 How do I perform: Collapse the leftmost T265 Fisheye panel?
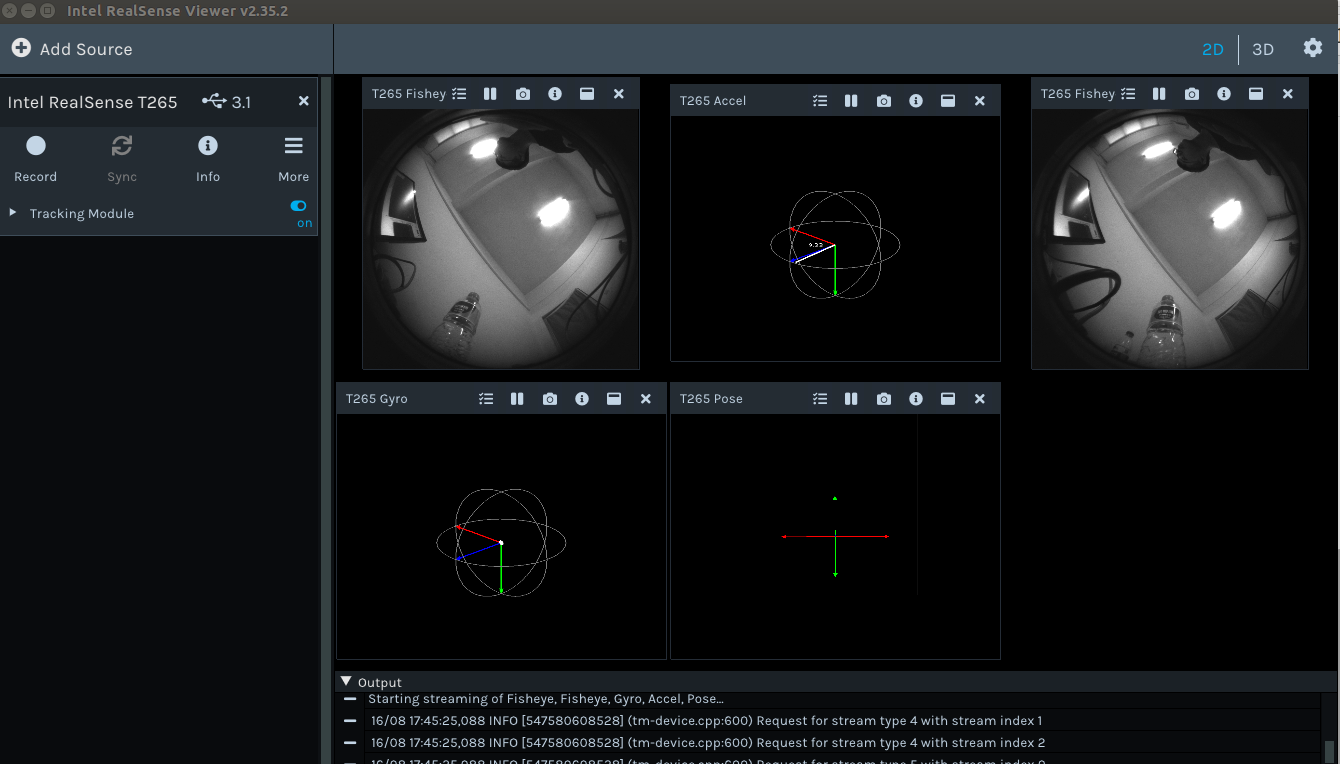587,94
